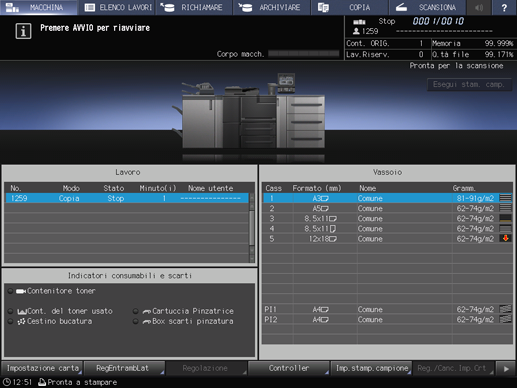Open Impostazione carta settings
Screen dimensions: 517x388
(42, 368)
